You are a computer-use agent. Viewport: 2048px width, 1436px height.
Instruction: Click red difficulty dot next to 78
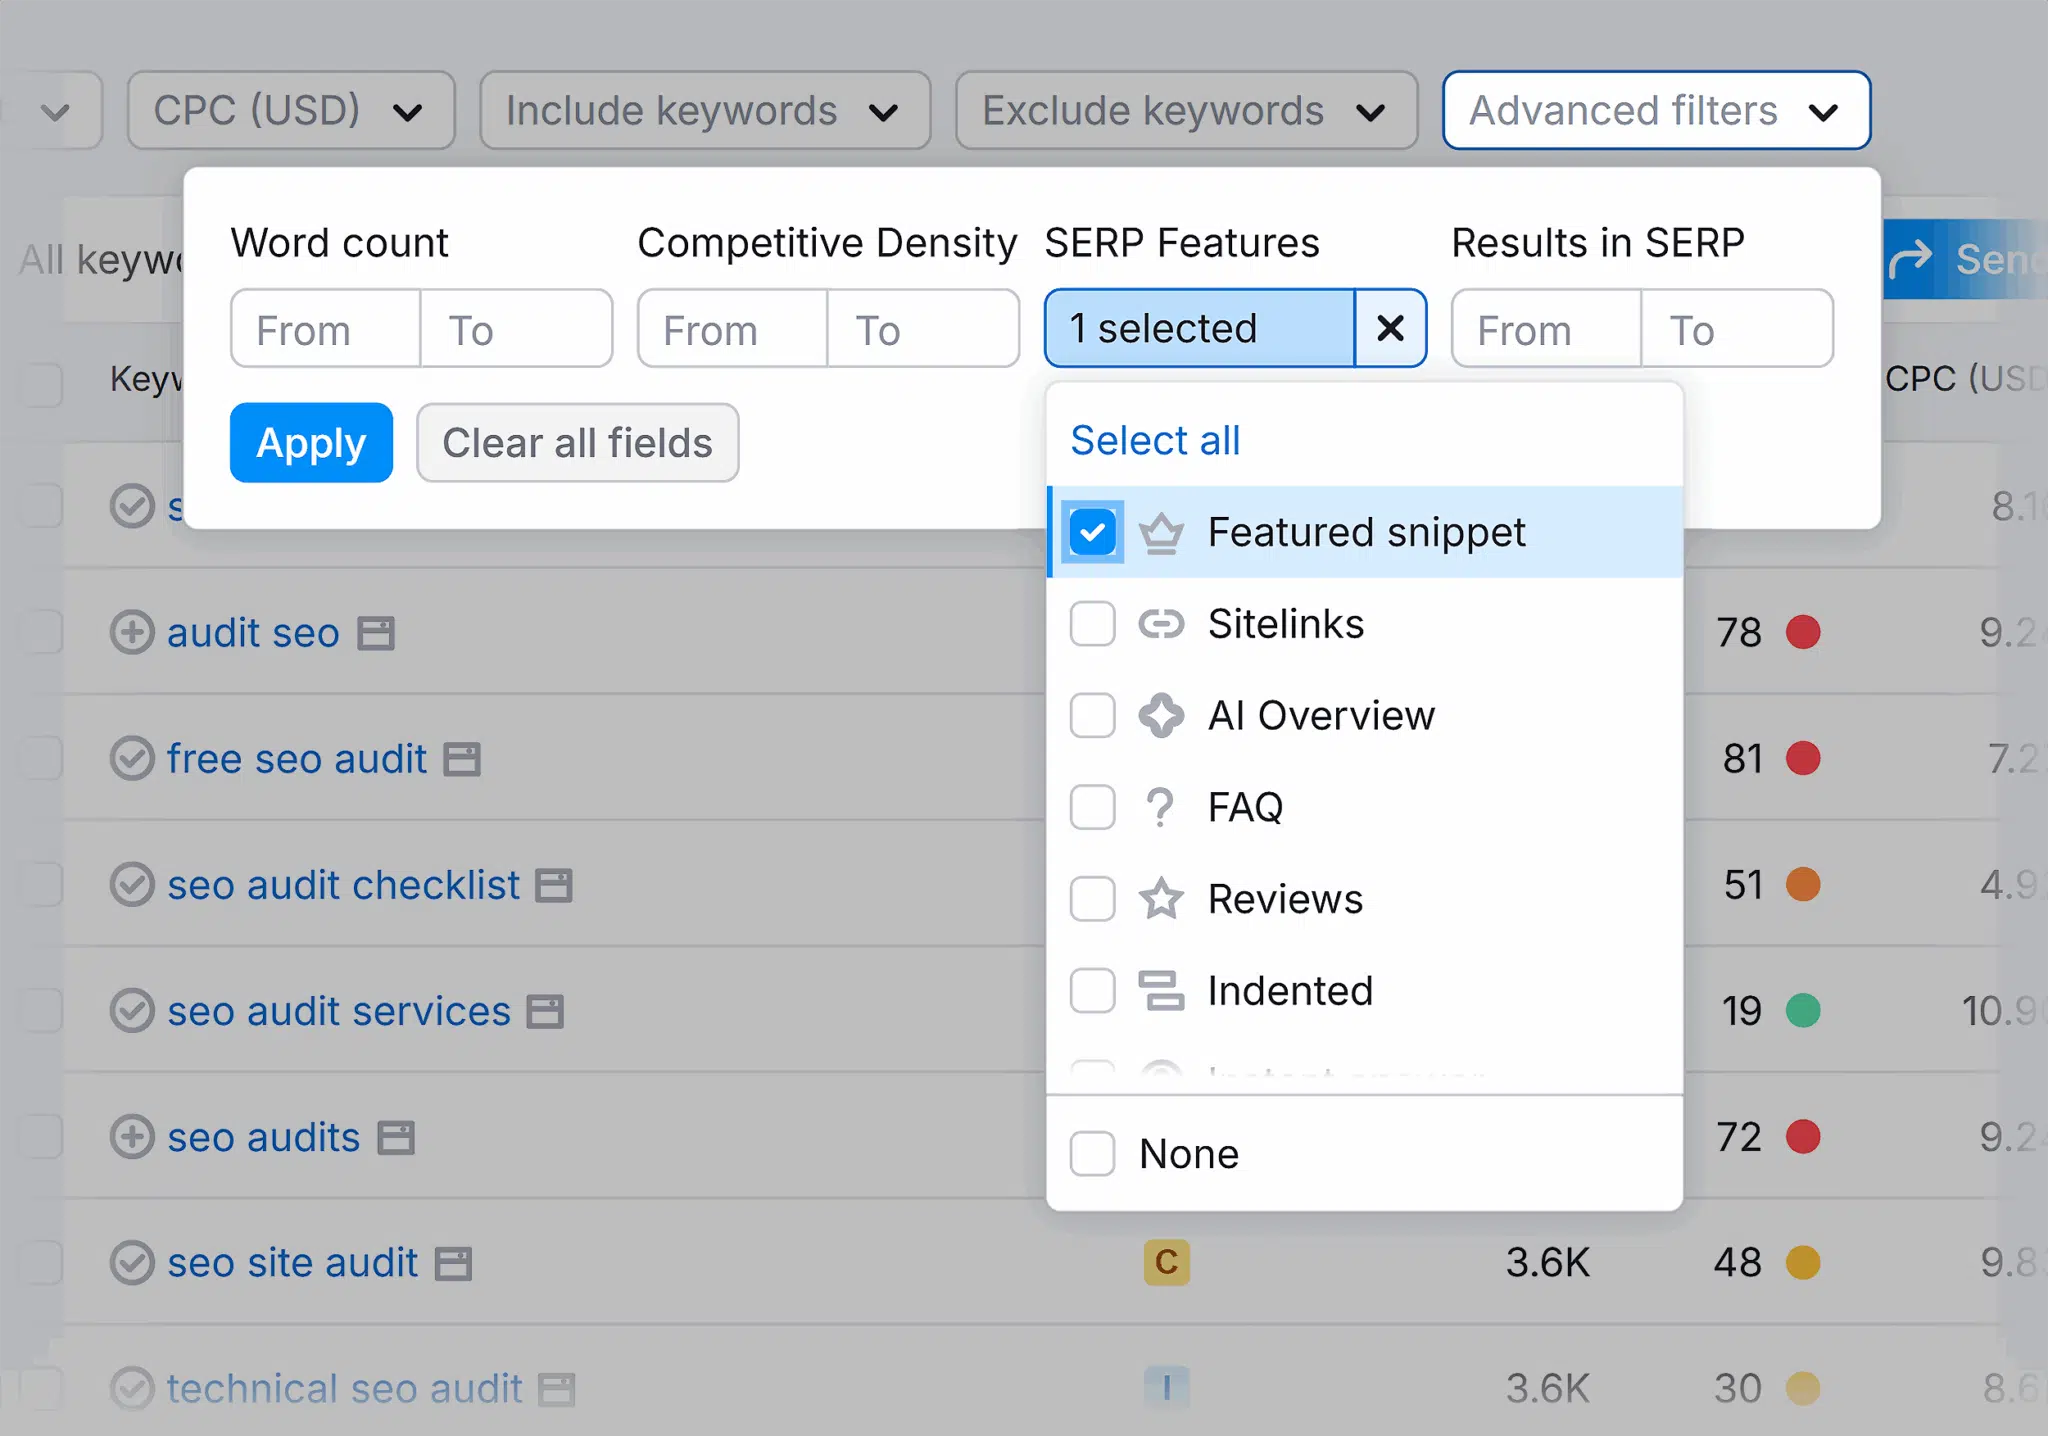[1803, 632]
